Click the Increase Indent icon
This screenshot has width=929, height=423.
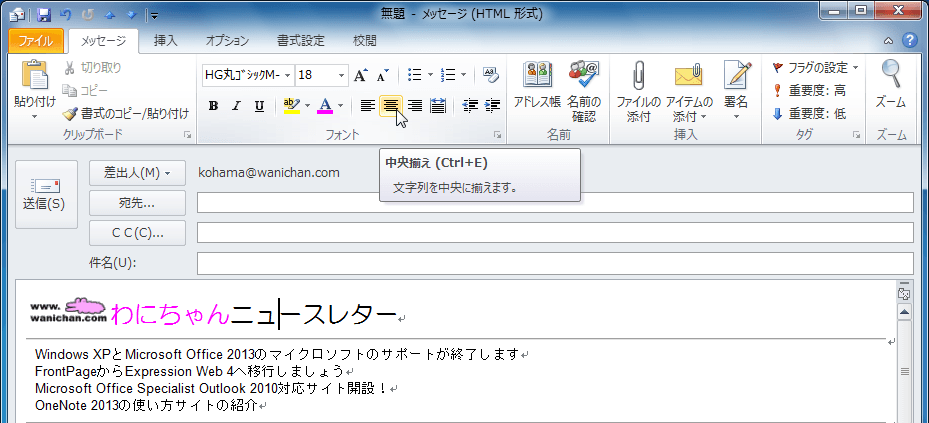tap(492, 106)
